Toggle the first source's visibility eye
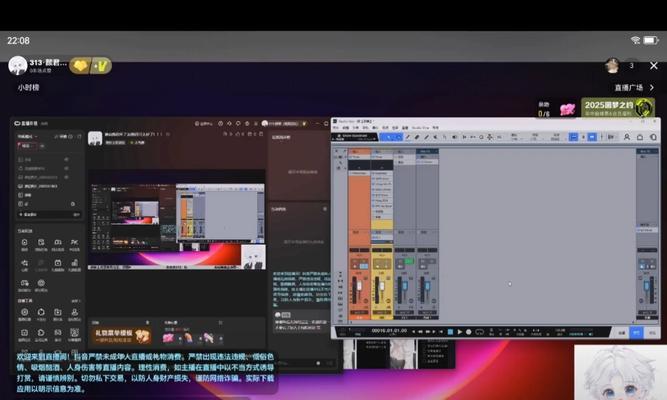 click(66, 159)
